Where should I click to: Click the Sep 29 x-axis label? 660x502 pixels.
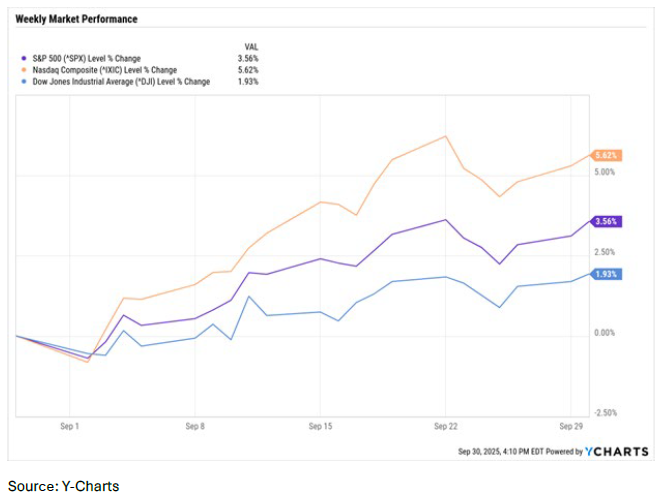569,425
